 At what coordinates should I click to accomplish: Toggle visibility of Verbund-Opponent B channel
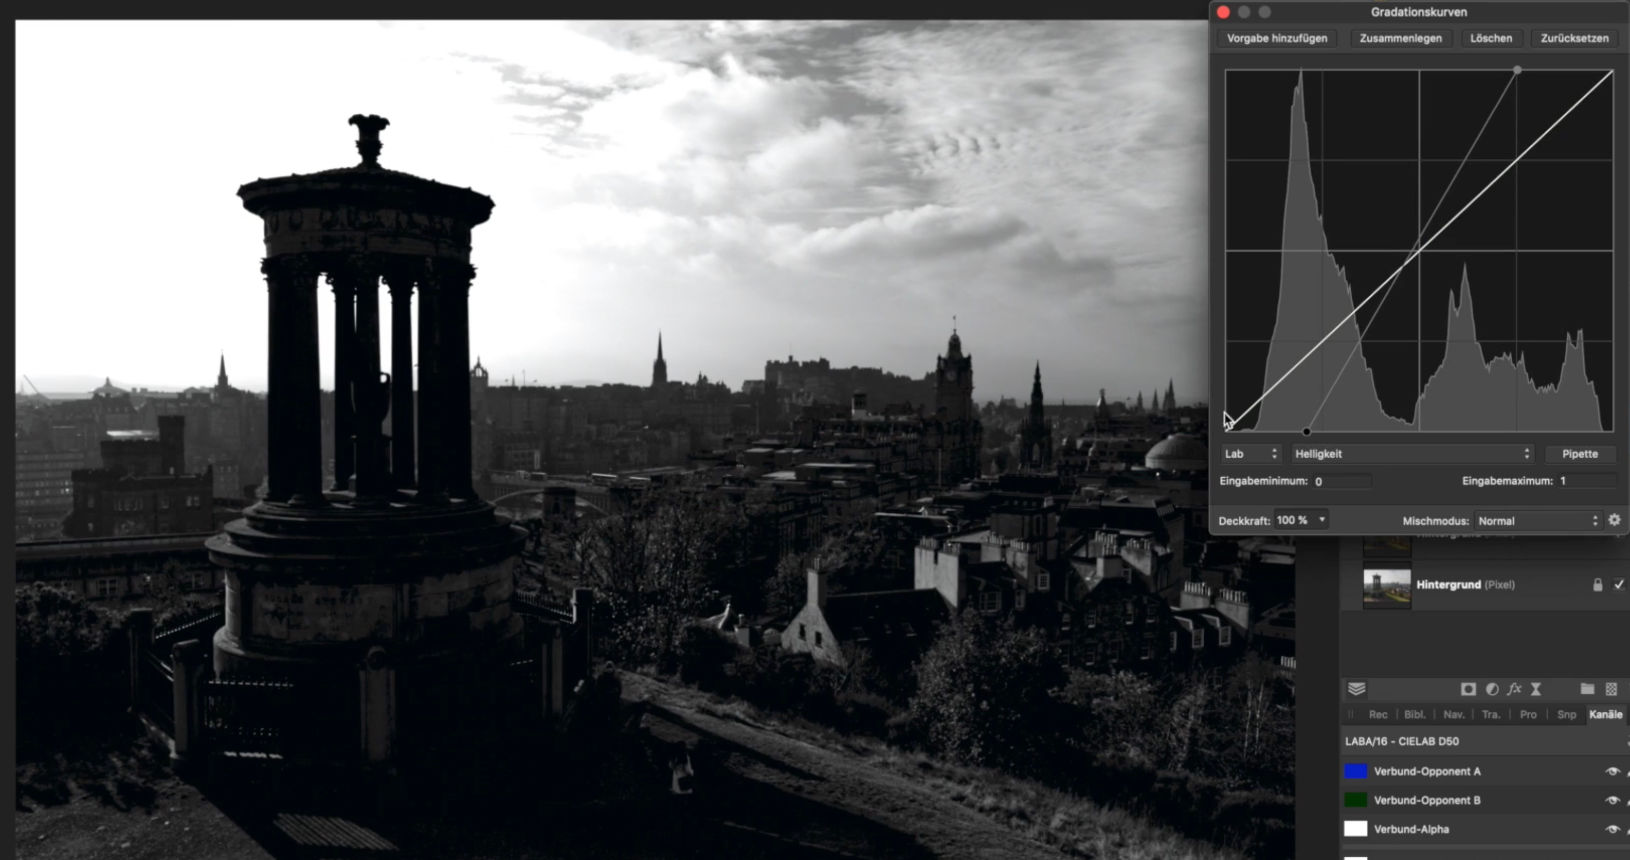(1611, 800)
